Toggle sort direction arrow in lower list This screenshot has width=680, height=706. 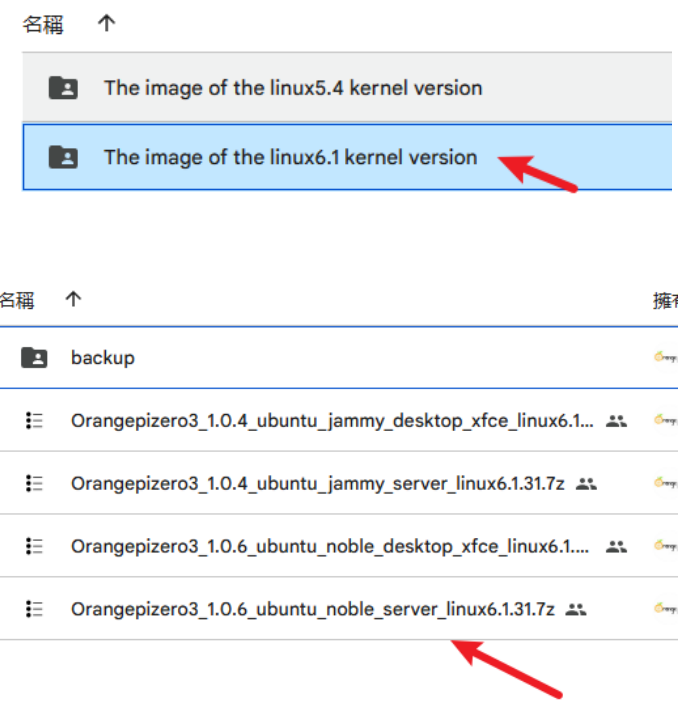coord(73,299)
